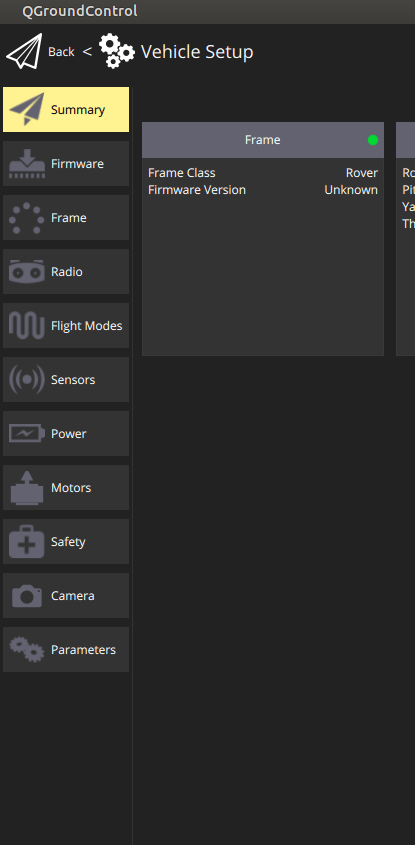Image resolution: width=415 pixels, height=845 pixels.
Task: Go to the Firmware setup page
Action: tap(66, 164)
